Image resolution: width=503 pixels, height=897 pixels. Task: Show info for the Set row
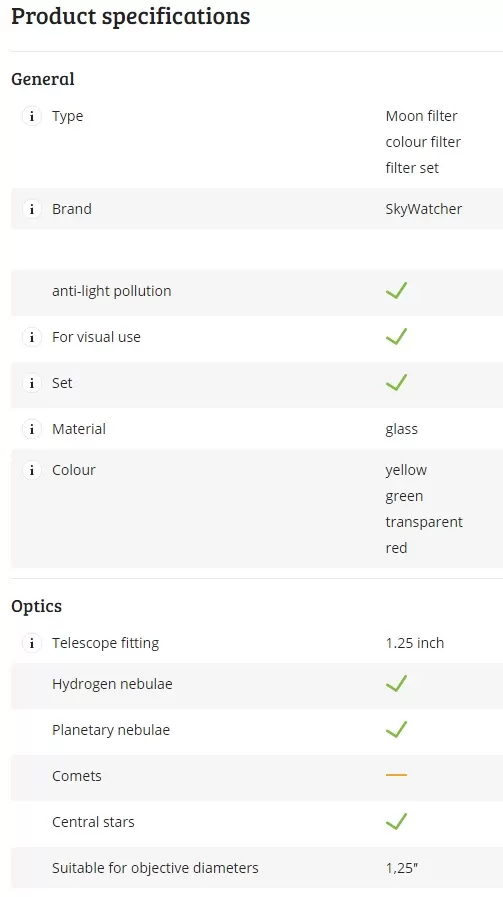pos(32,383)
